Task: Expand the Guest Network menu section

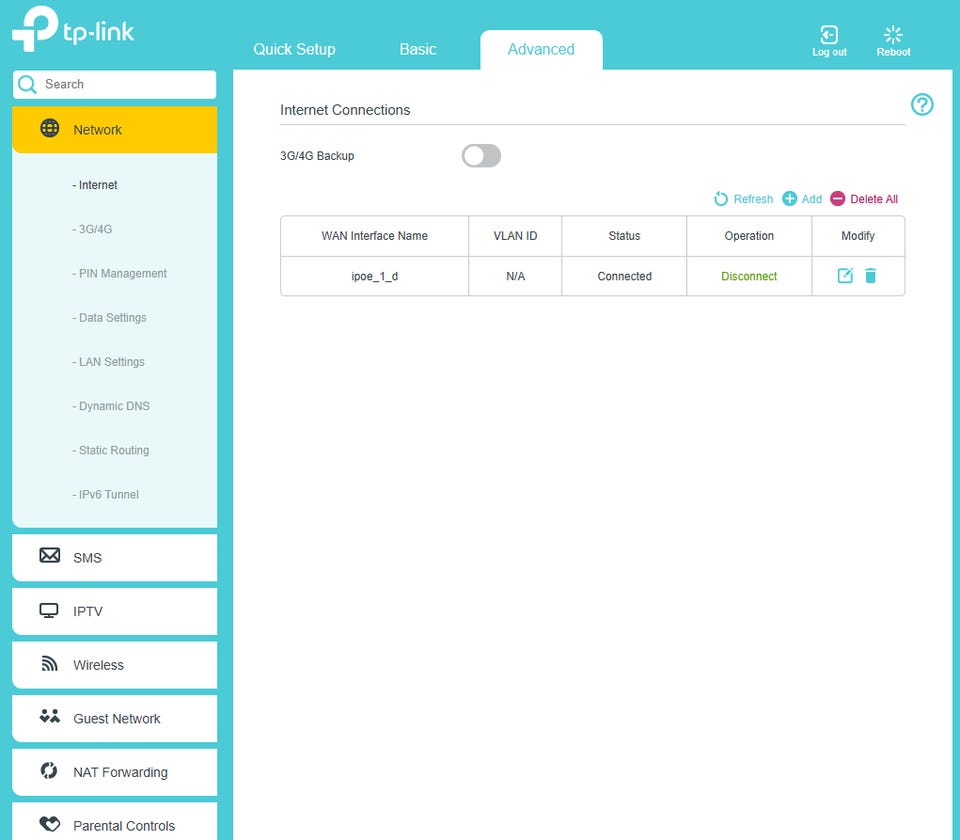Action: (114, 718)
